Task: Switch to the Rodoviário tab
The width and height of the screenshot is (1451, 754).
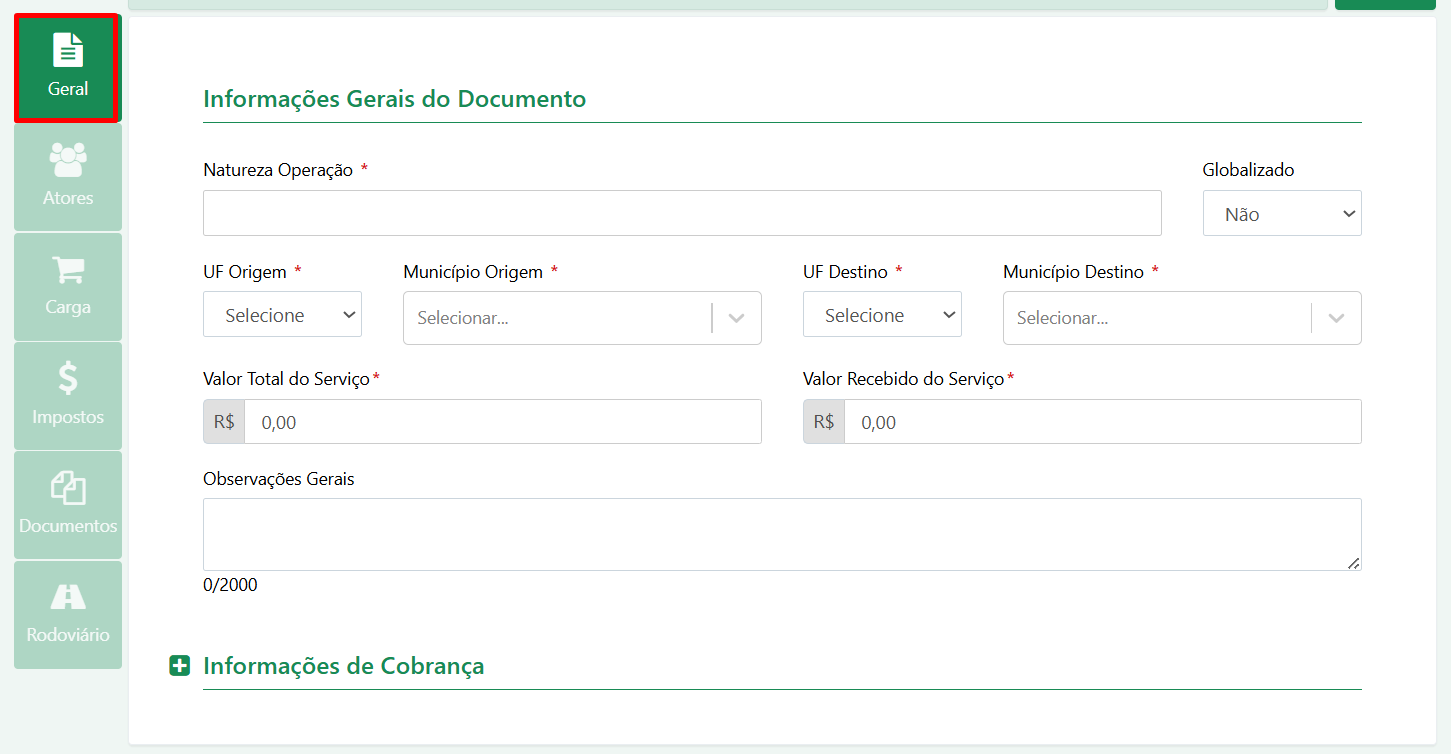Action: point(68,615)
